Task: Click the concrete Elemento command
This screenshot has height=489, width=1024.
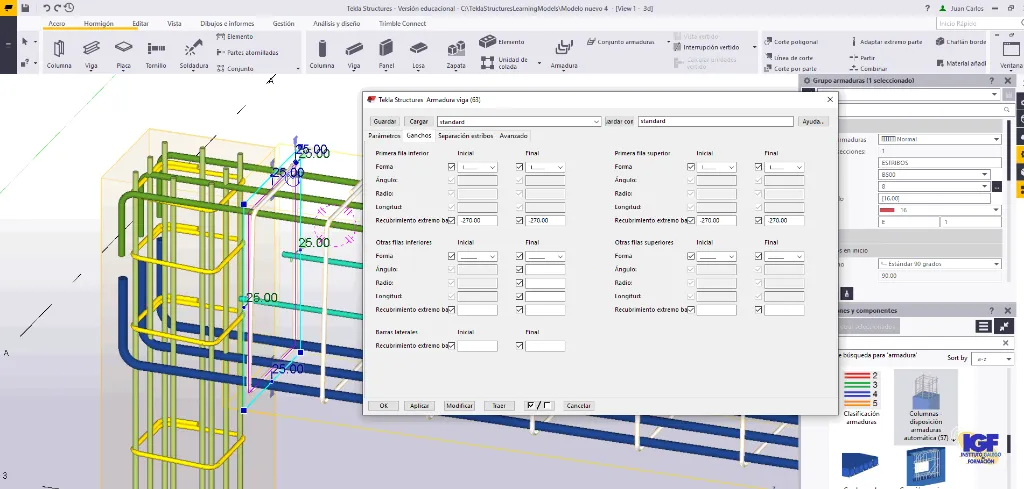Action: click(502, 42)
